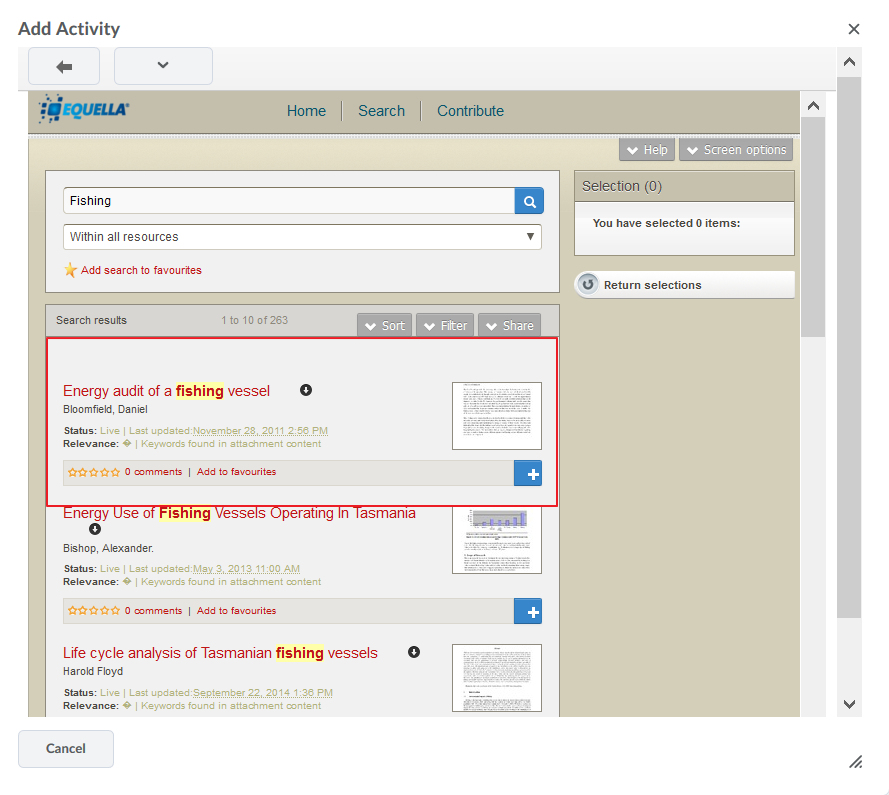Click the inner EQUELLA frame scrollbar thumb

813,227
